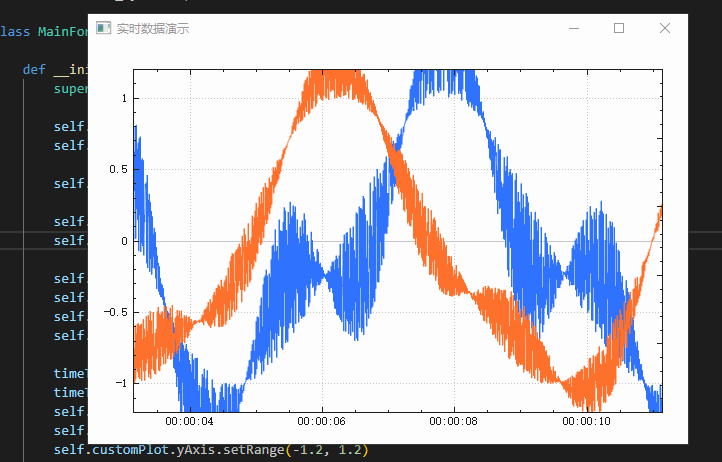Click the y-axis label 0
Screen dimensions: 722x462
(x=124, y=241)
